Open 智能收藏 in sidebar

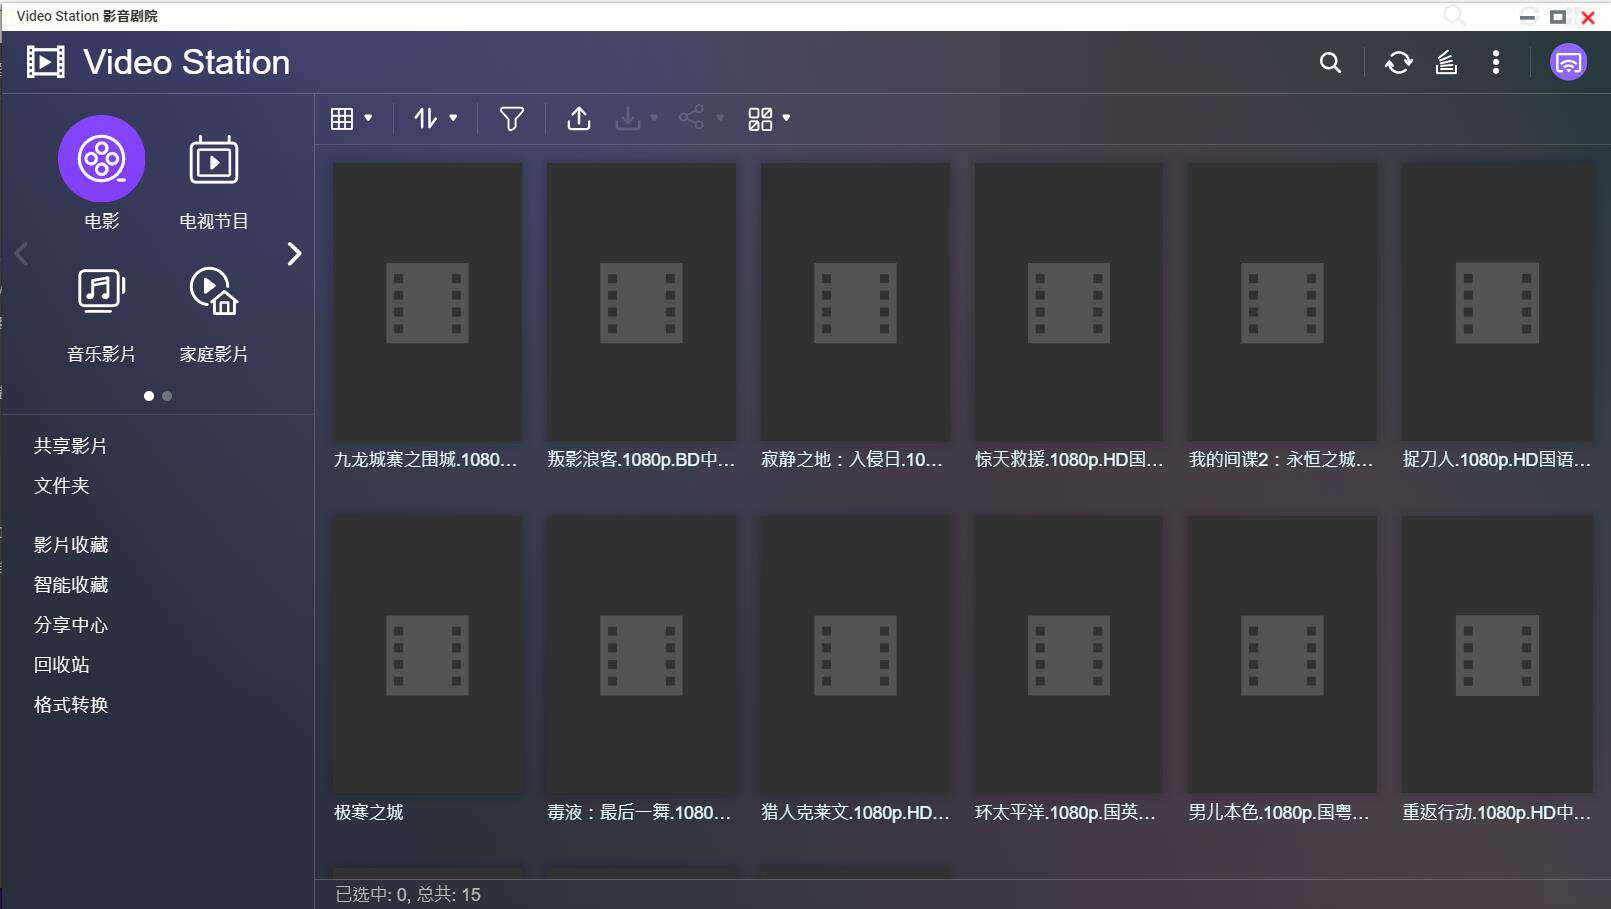pyautogui.click(x=71, y=585)
